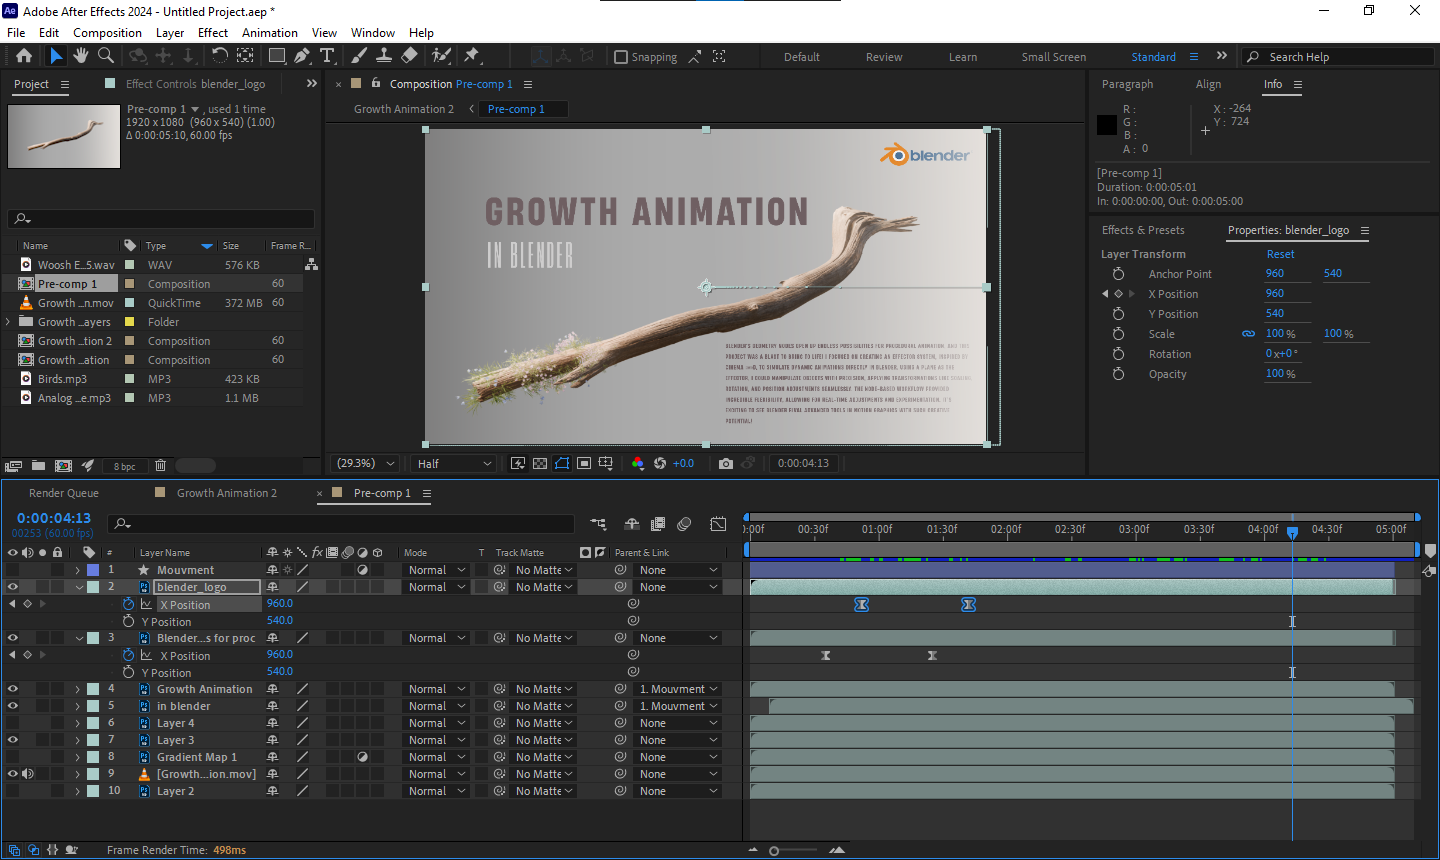This screenshot has width=1440, height=860.
Task: Hide the blender_logo layer eye icon
Action: click(x=13, y=587)
